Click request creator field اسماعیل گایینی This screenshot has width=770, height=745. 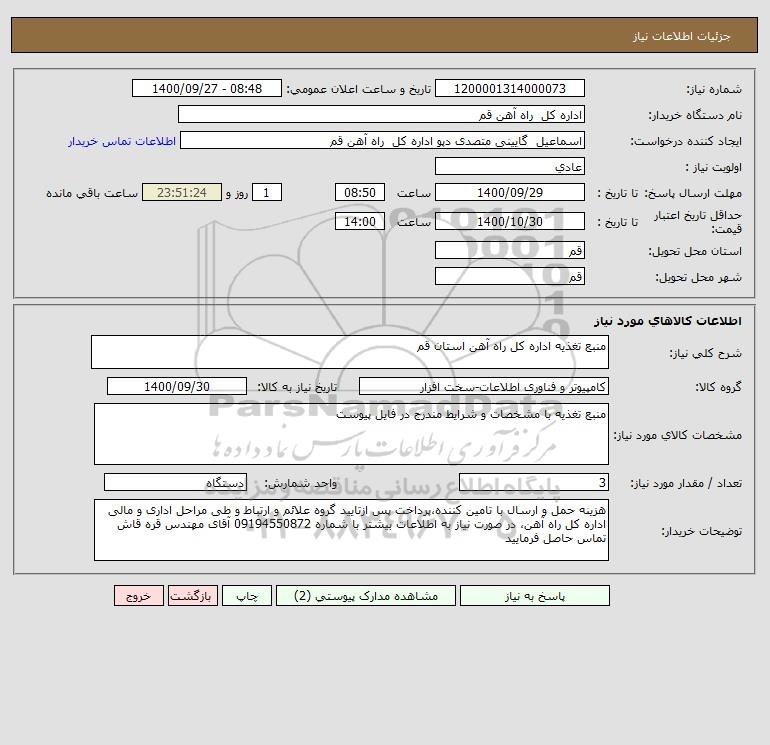(383, 140)
